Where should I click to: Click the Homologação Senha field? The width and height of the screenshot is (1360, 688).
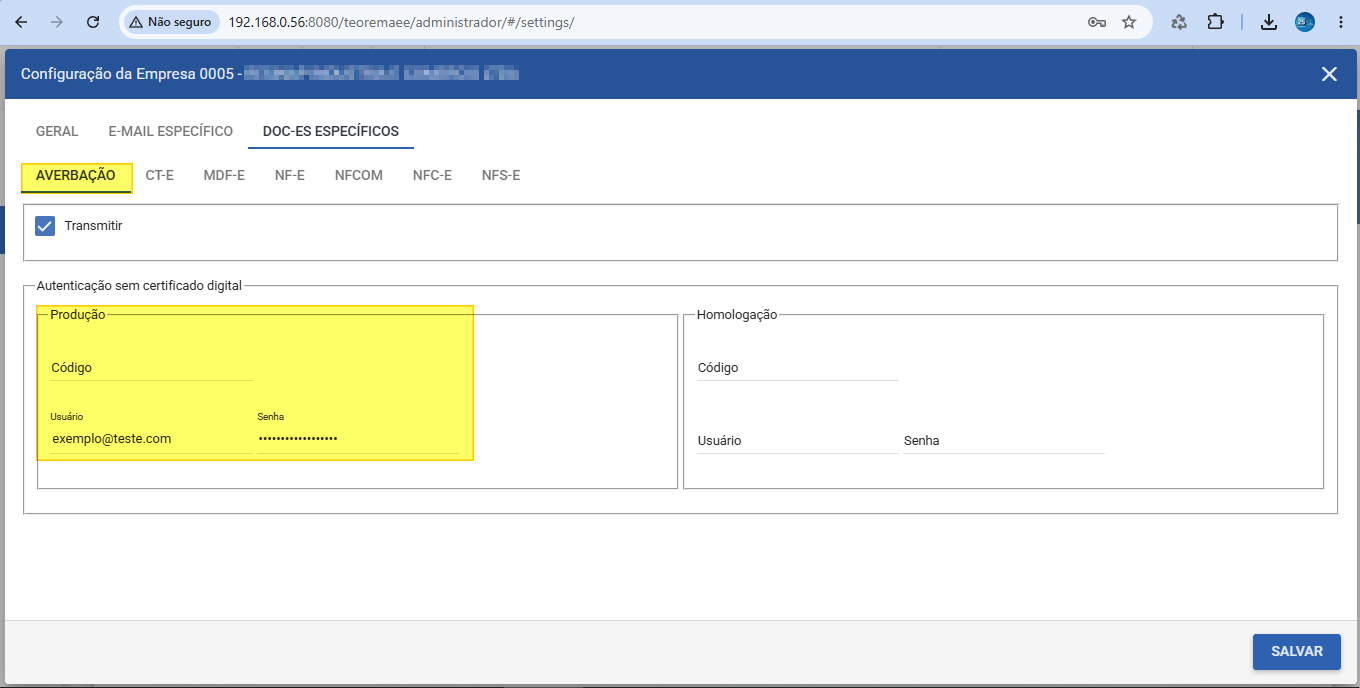1004,440
